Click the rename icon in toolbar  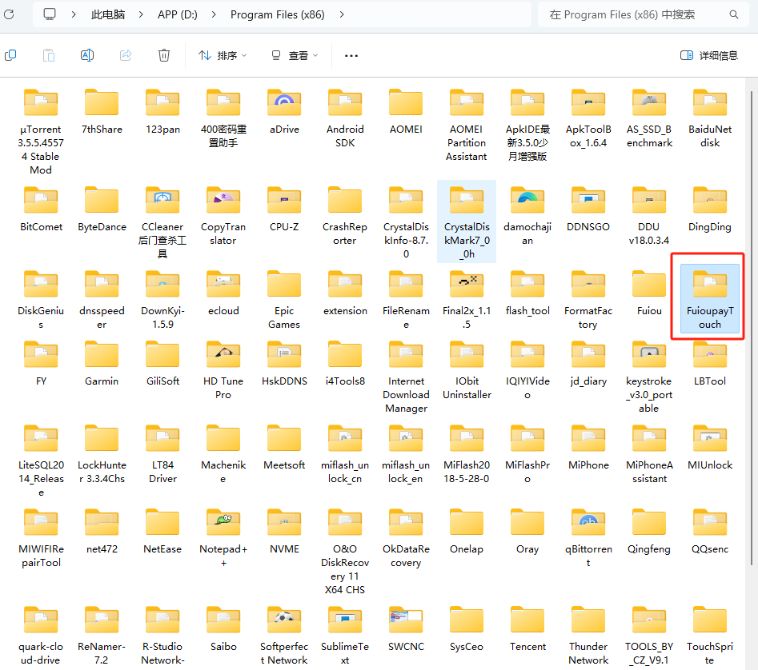pyautogui.click(x=87, y=56)
